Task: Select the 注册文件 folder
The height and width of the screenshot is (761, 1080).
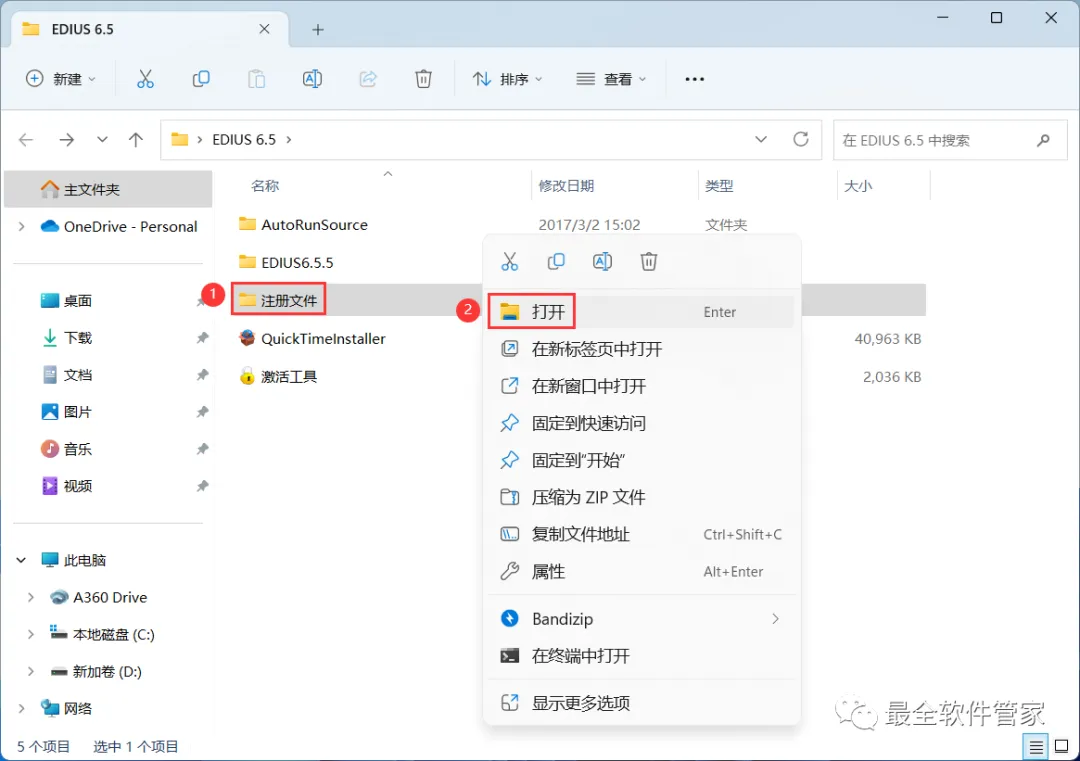Action: point(278,300)
